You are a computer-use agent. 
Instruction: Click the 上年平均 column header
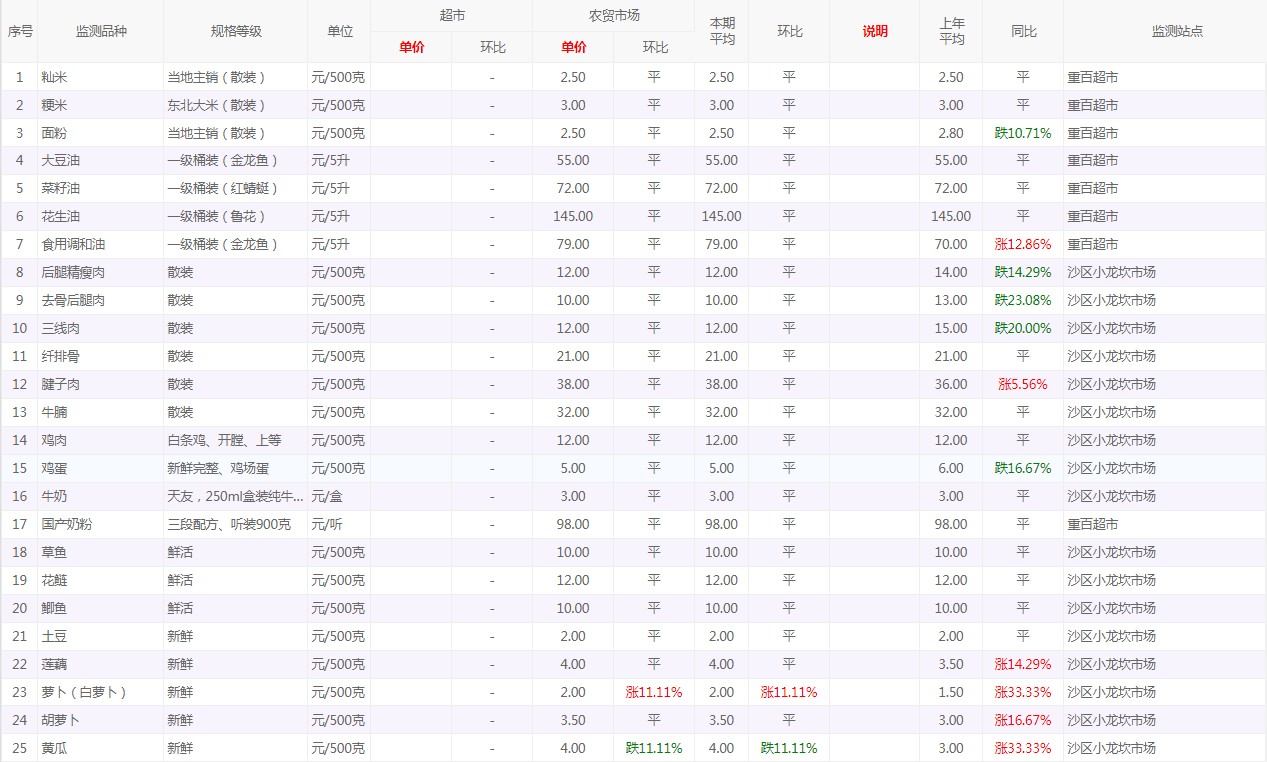click(x=951, y=31)
